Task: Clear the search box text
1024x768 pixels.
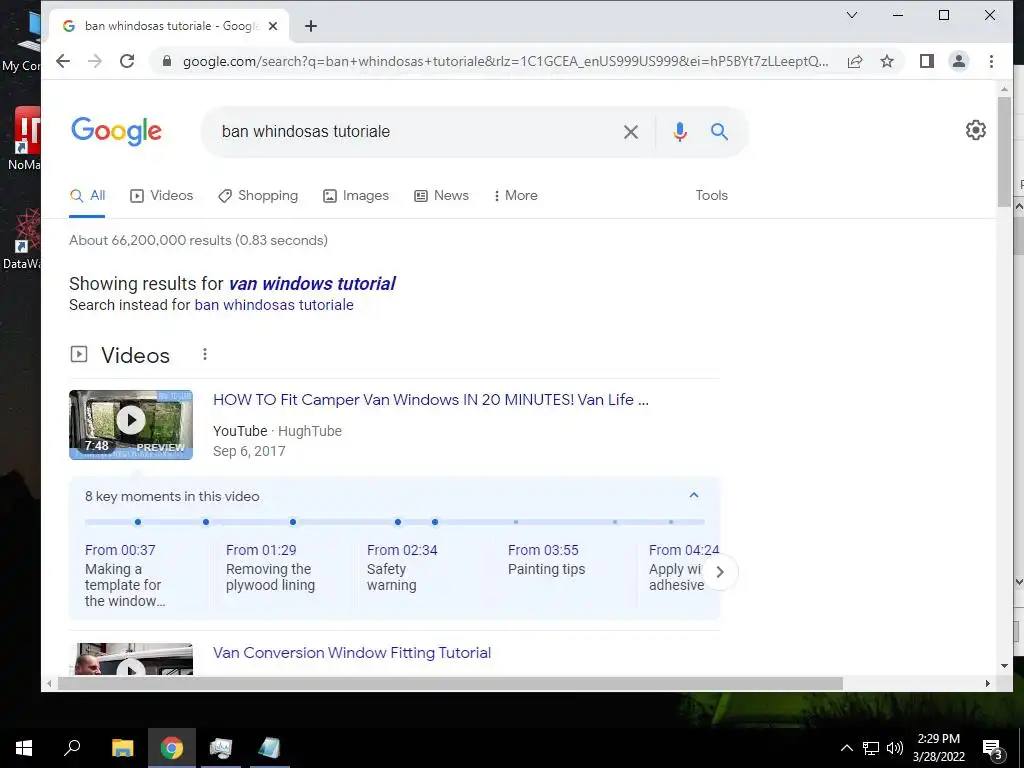Action: (631, 132)
